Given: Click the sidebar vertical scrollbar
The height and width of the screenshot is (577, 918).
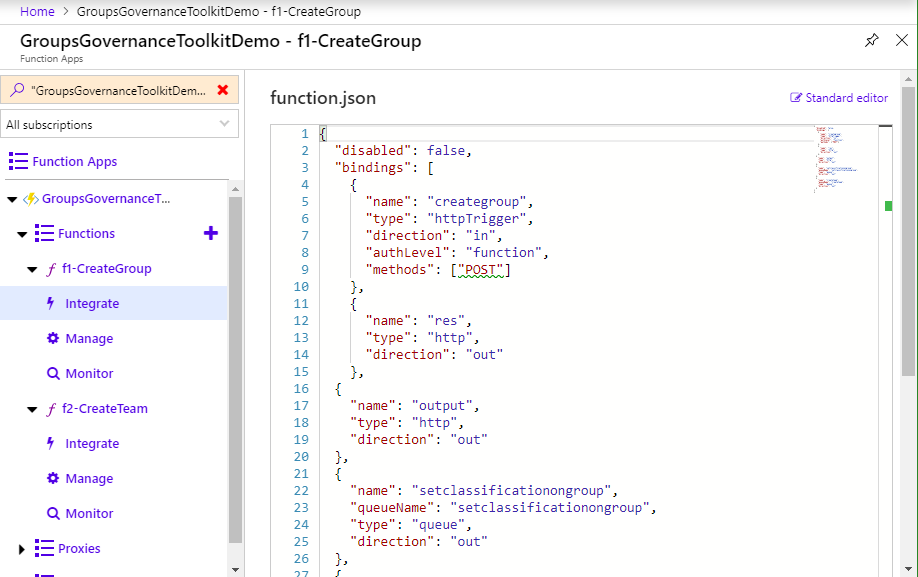Looking at the screenshot, I should coord(235,370).
